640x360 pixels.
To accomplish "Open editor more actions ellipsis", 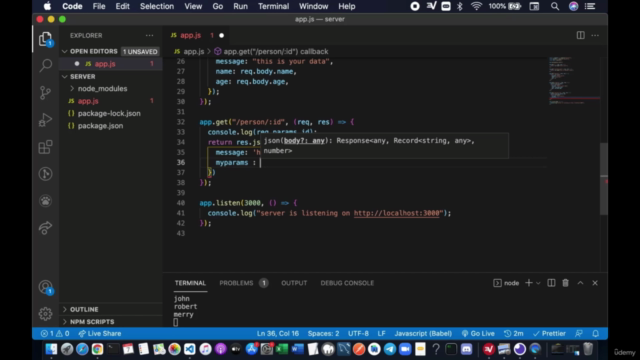I will pos(595,36).
